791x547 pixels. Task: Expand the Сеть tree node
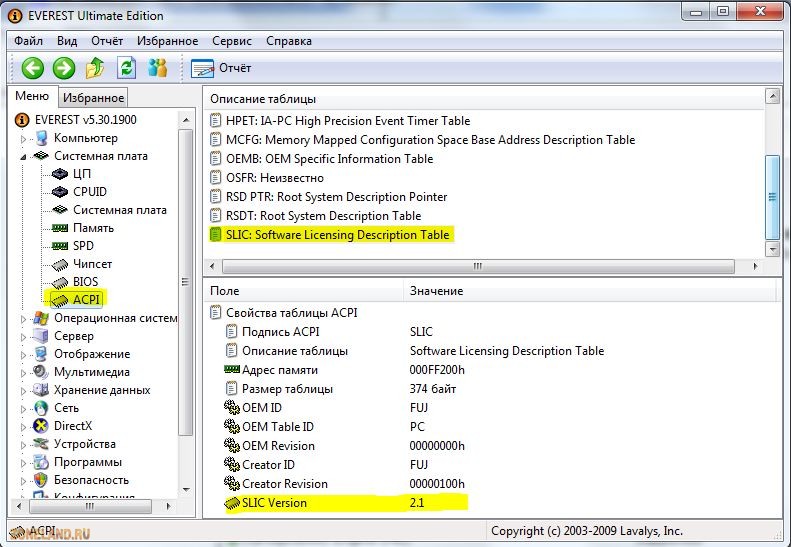pyautogui.click(x=23, y=408)
